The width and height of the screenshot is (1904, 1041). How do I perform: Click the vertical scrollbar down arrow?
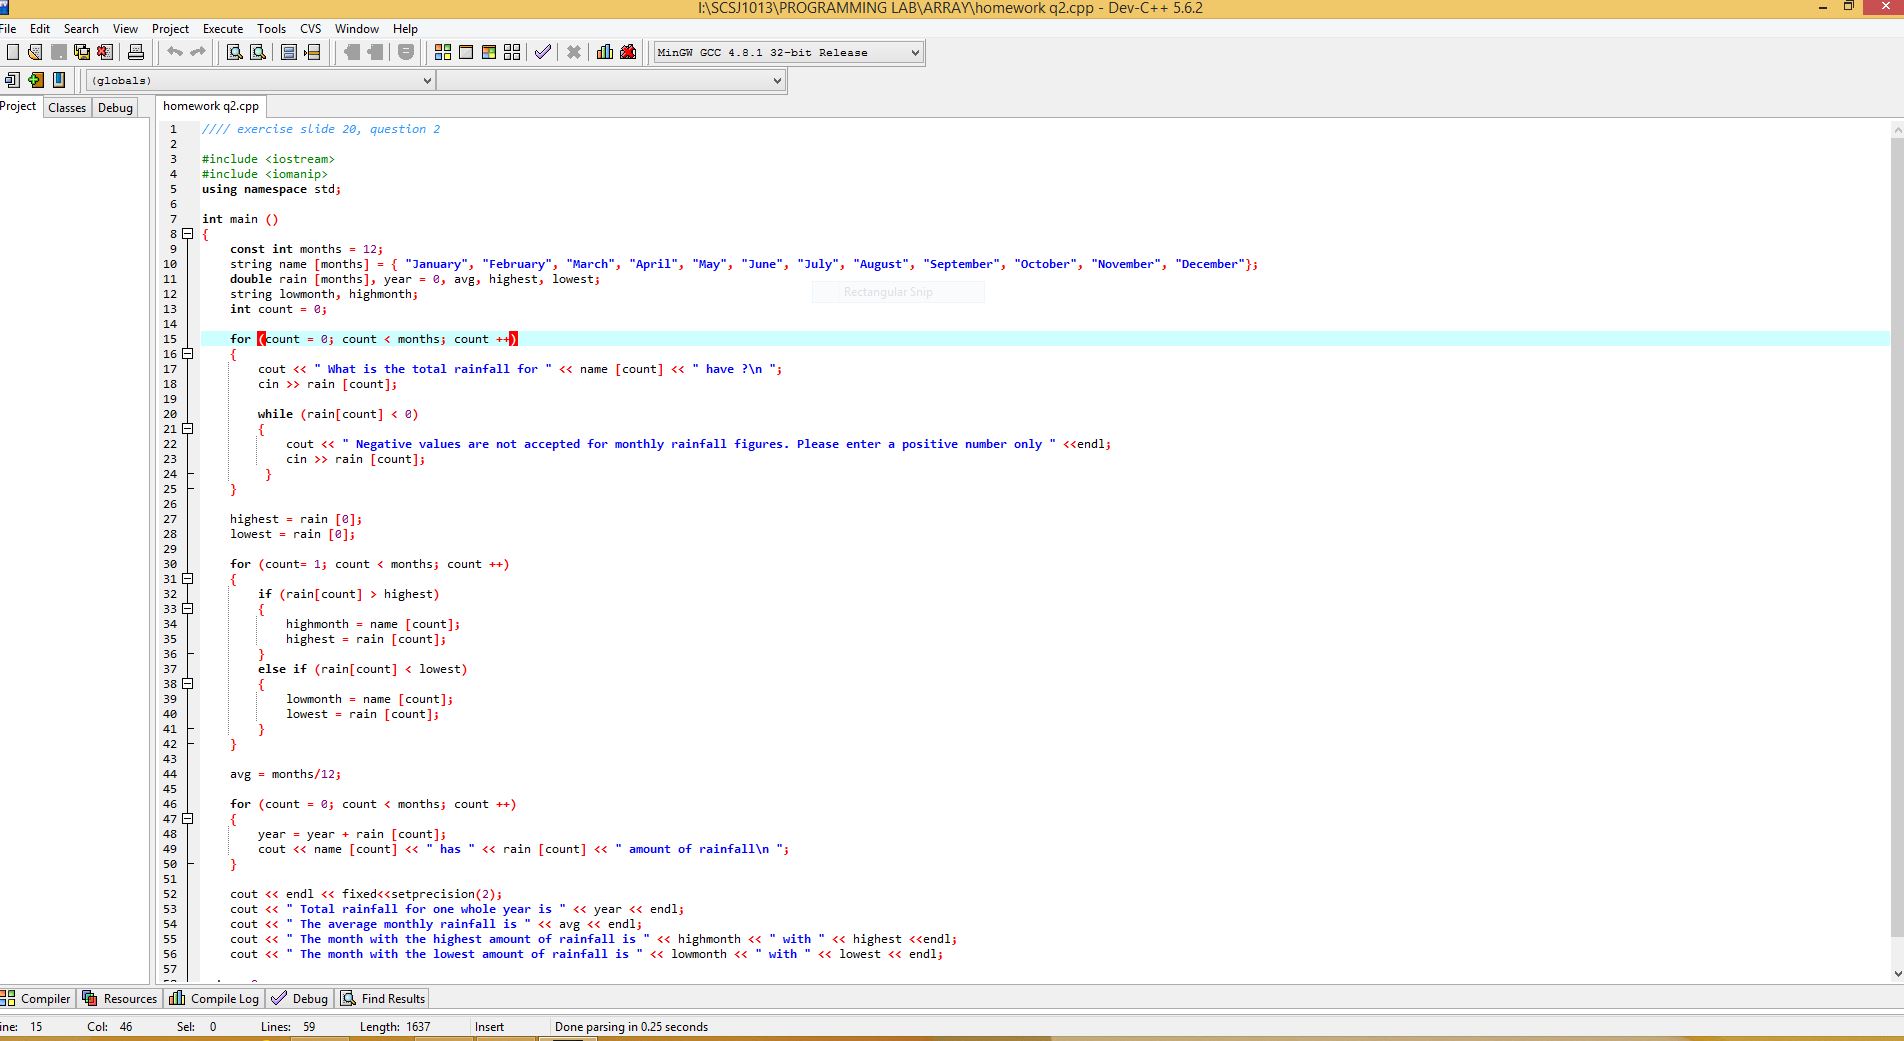click(1897, 973)
